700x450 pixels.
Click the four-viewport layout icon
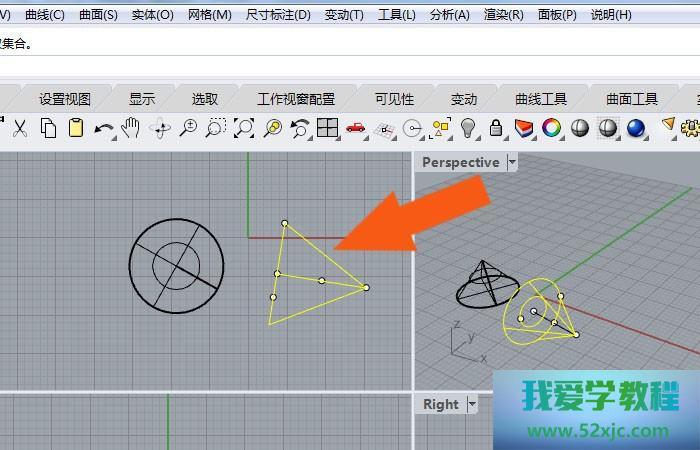[x=327, y=128]
